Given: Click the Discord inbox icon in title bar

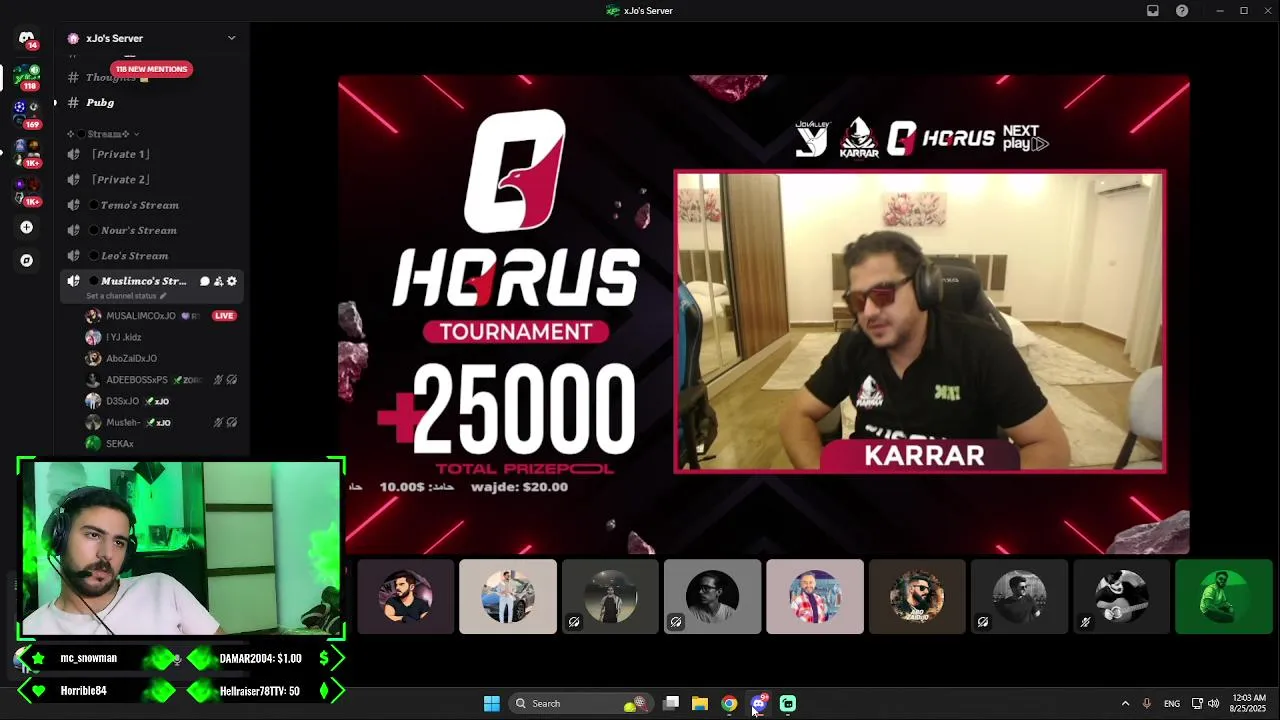Looking at the screenshot, I should click(x=1153, y=11).
